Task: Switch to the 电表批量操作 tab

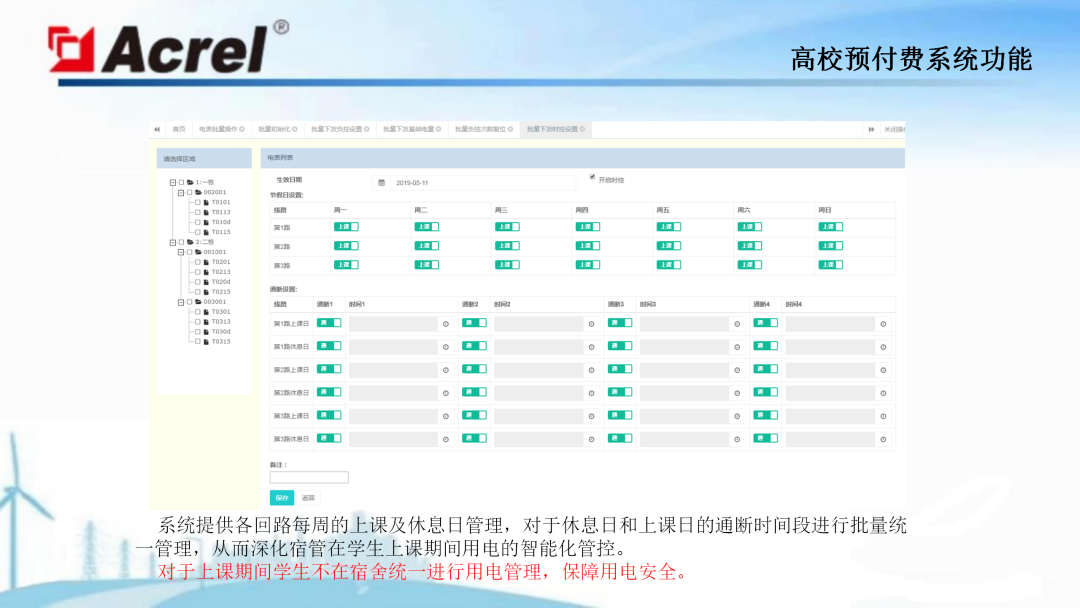Action: 218,127
